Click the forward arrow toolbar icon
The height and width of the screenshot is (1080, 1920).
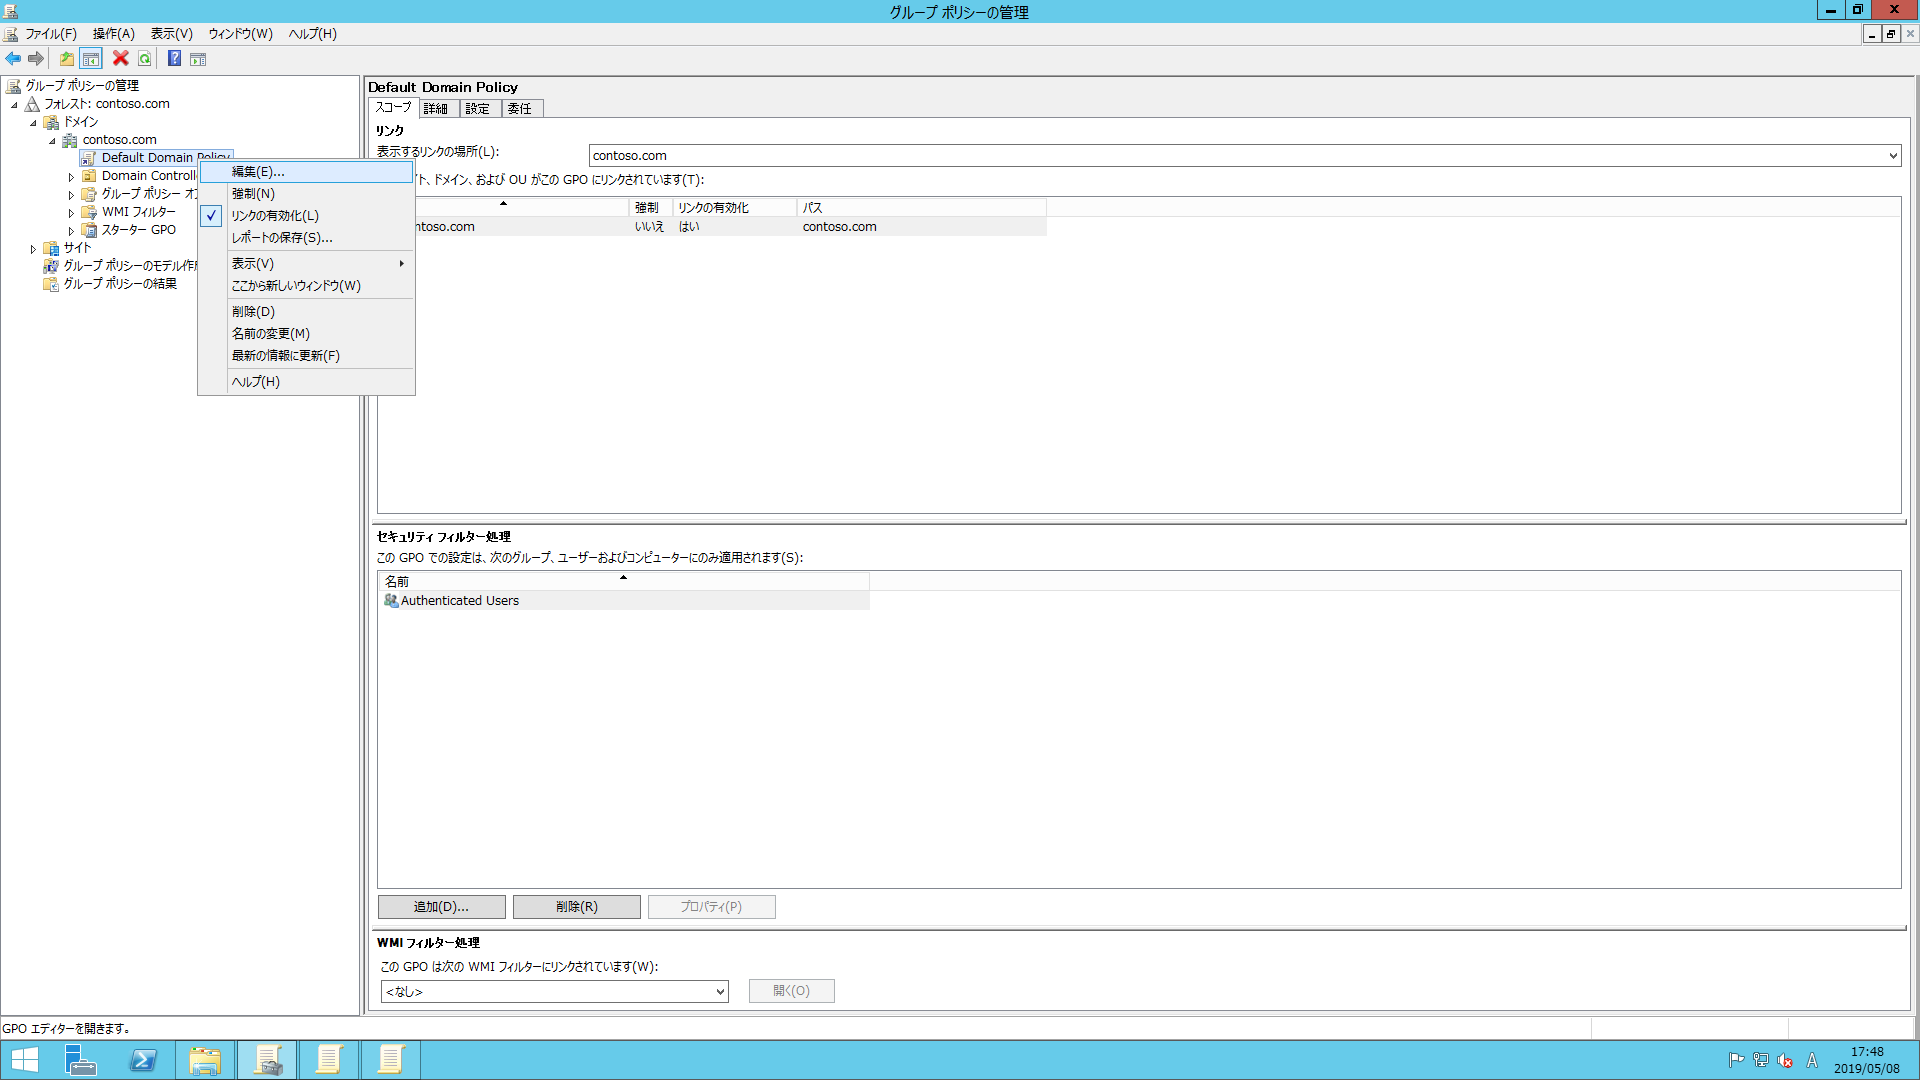(x=36, y=59)
